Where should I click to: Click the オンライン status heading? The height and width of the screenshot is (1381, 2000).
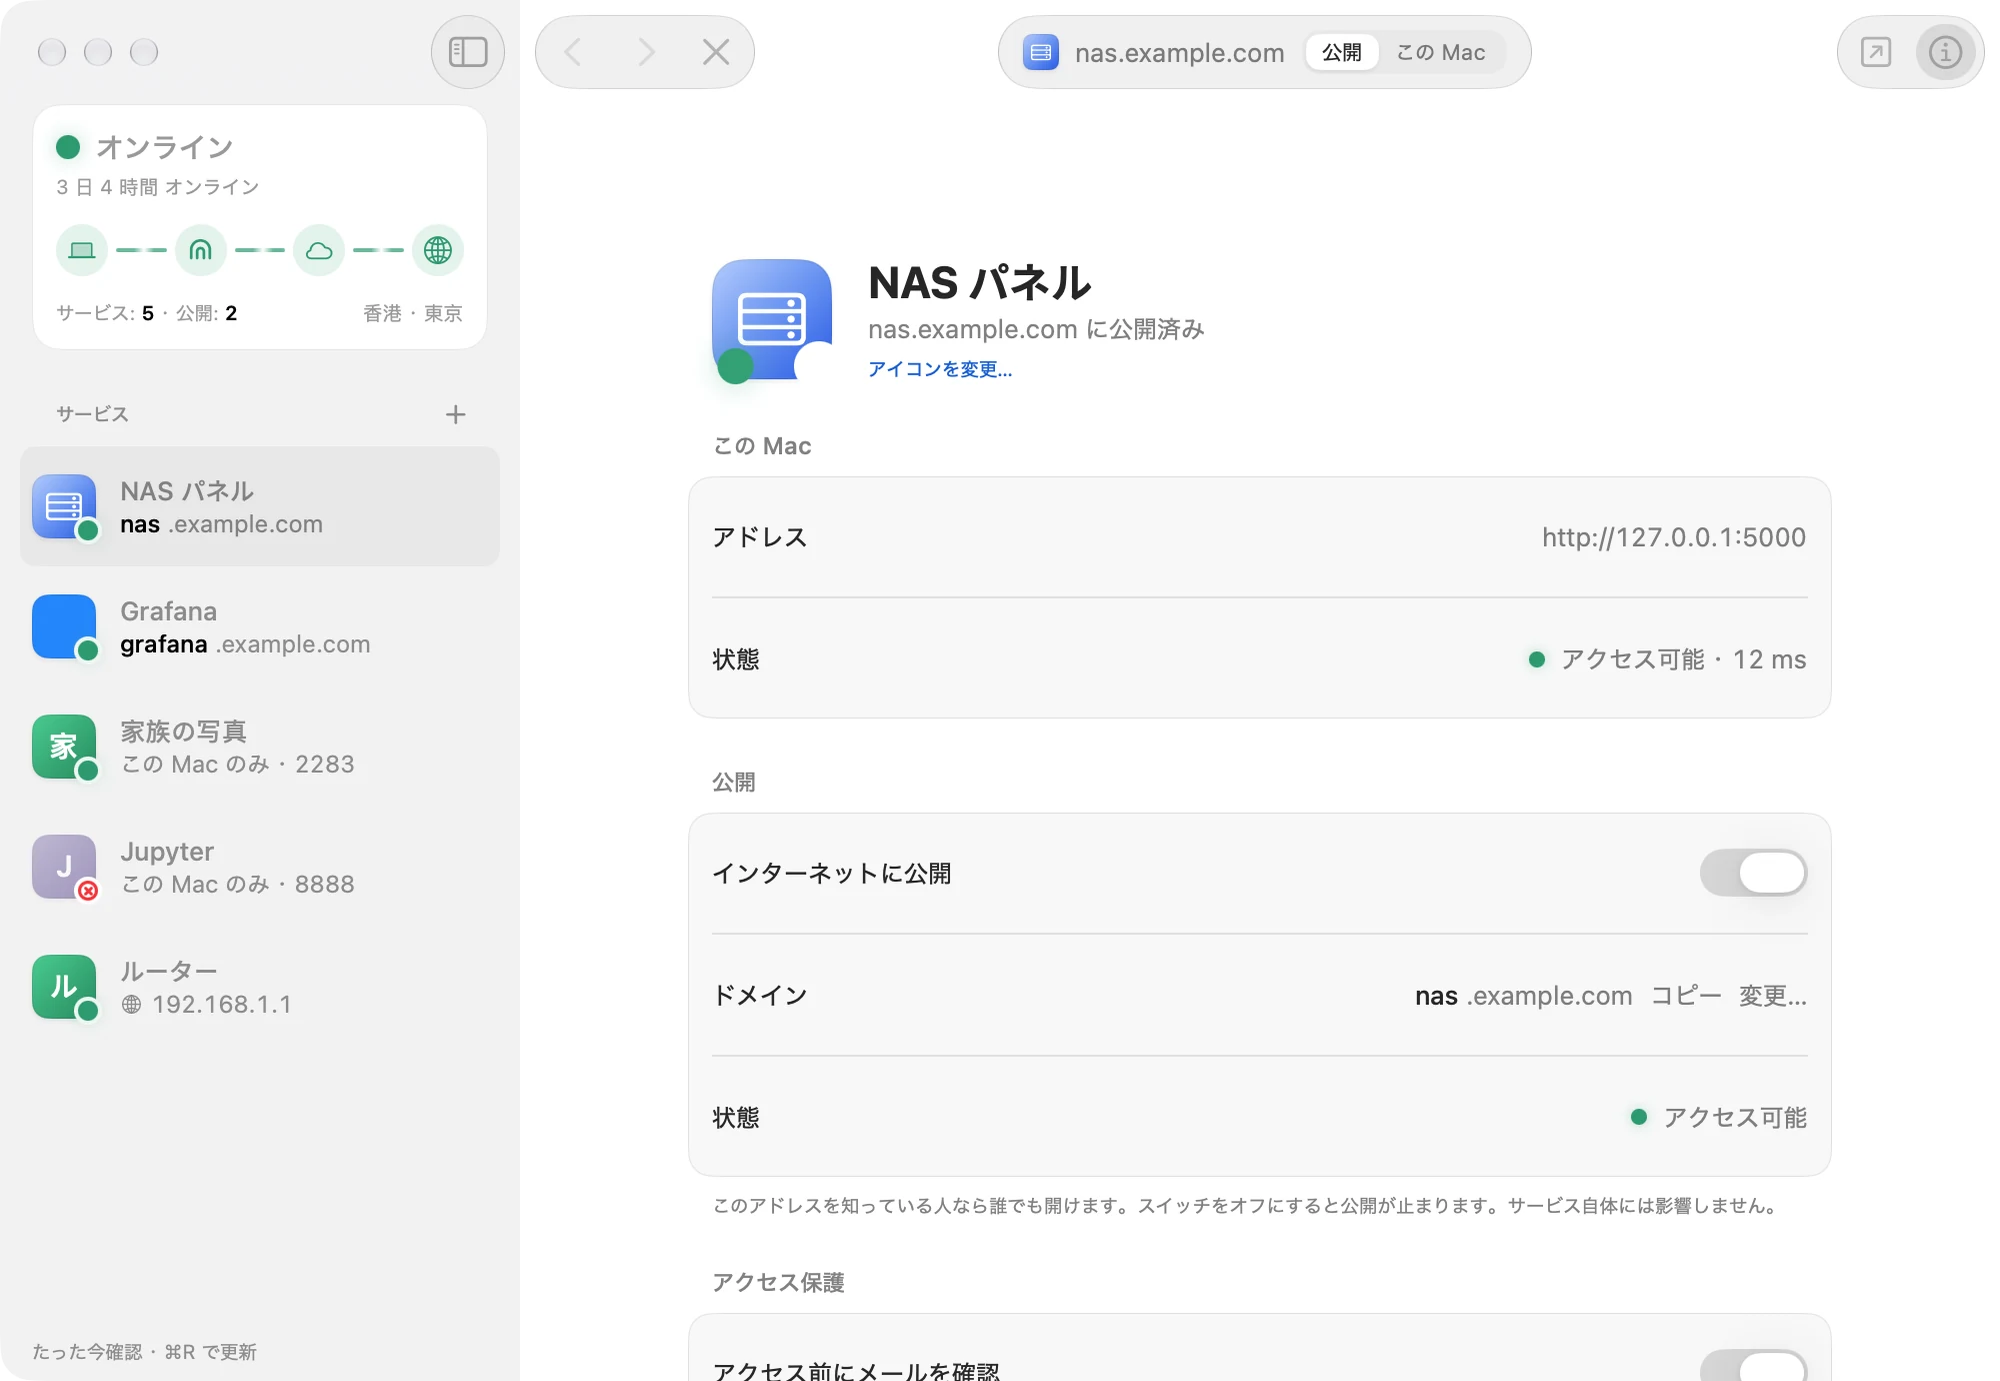[165, 147]
